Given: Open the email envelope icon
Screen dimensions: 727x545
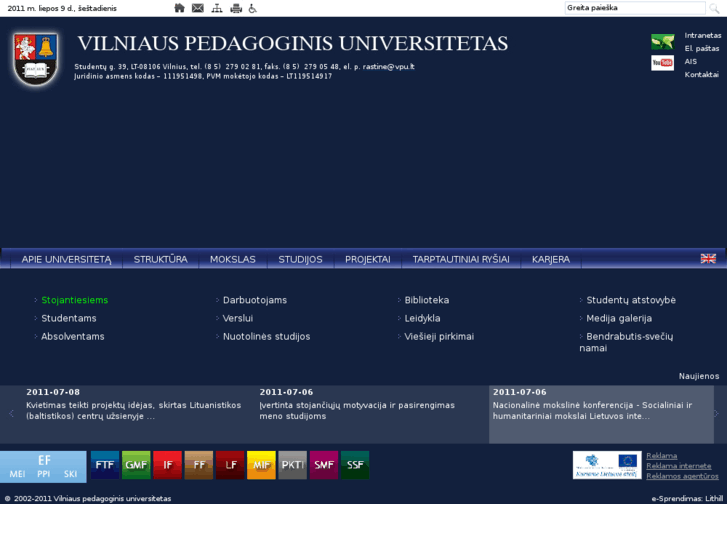Looking at the screenshot, I should (x=198, y=8).
